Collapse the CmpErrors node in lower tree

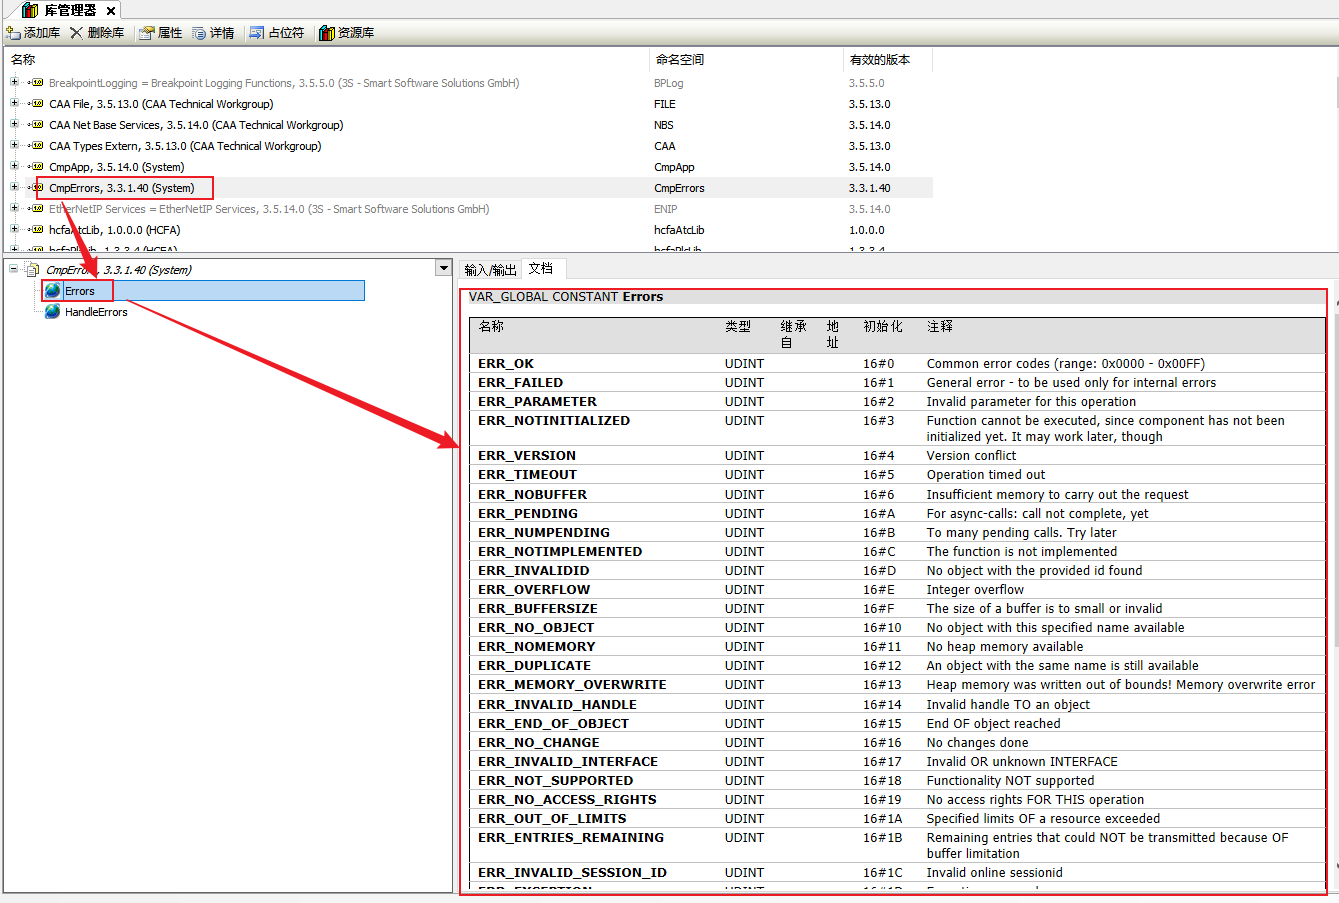(14, 269)
